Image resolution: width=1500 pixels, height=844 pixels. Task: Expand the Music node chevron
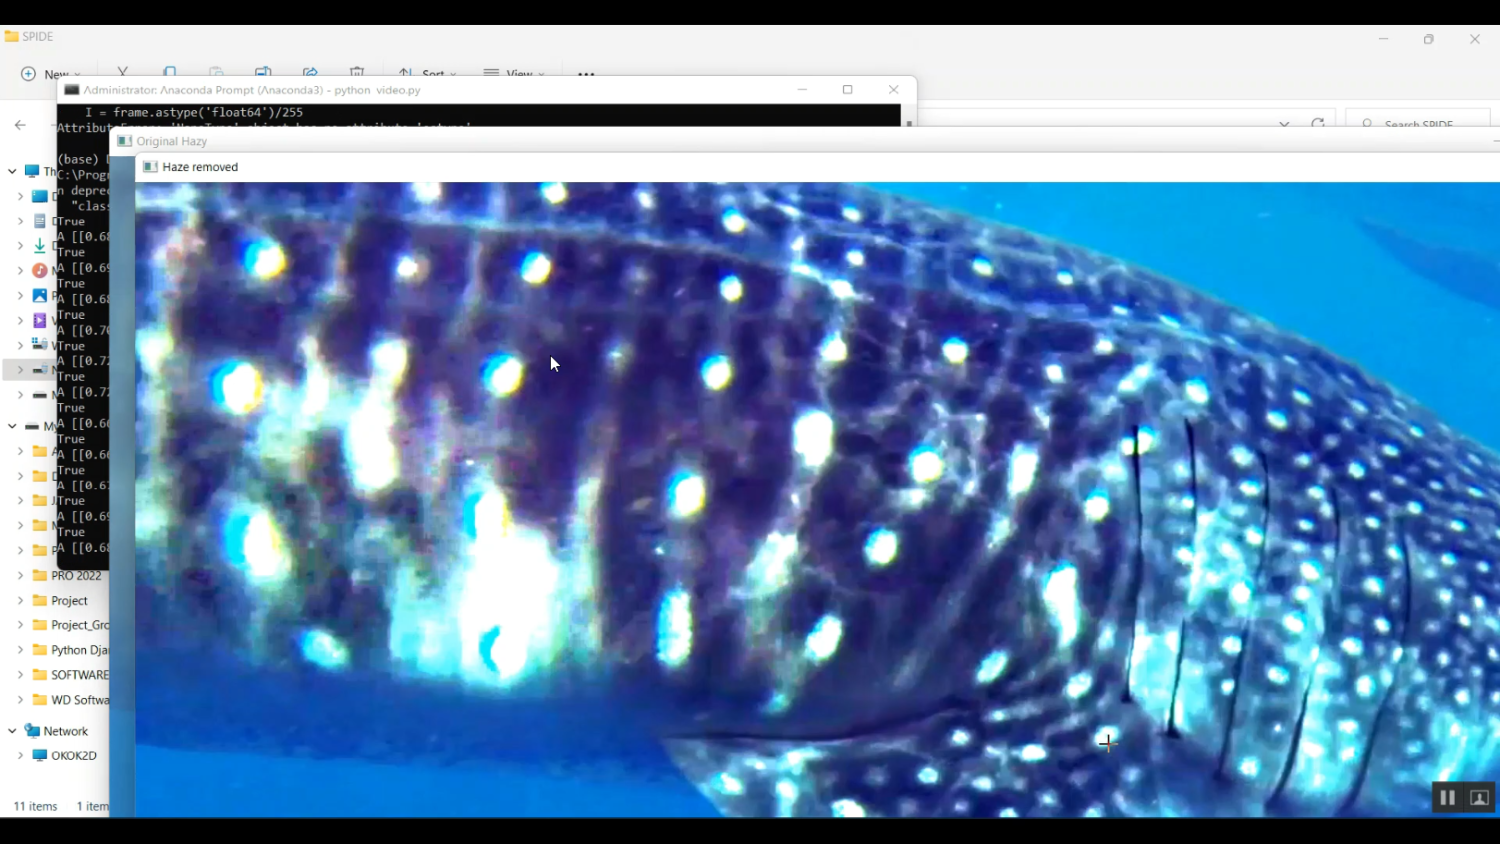[20, 270]
